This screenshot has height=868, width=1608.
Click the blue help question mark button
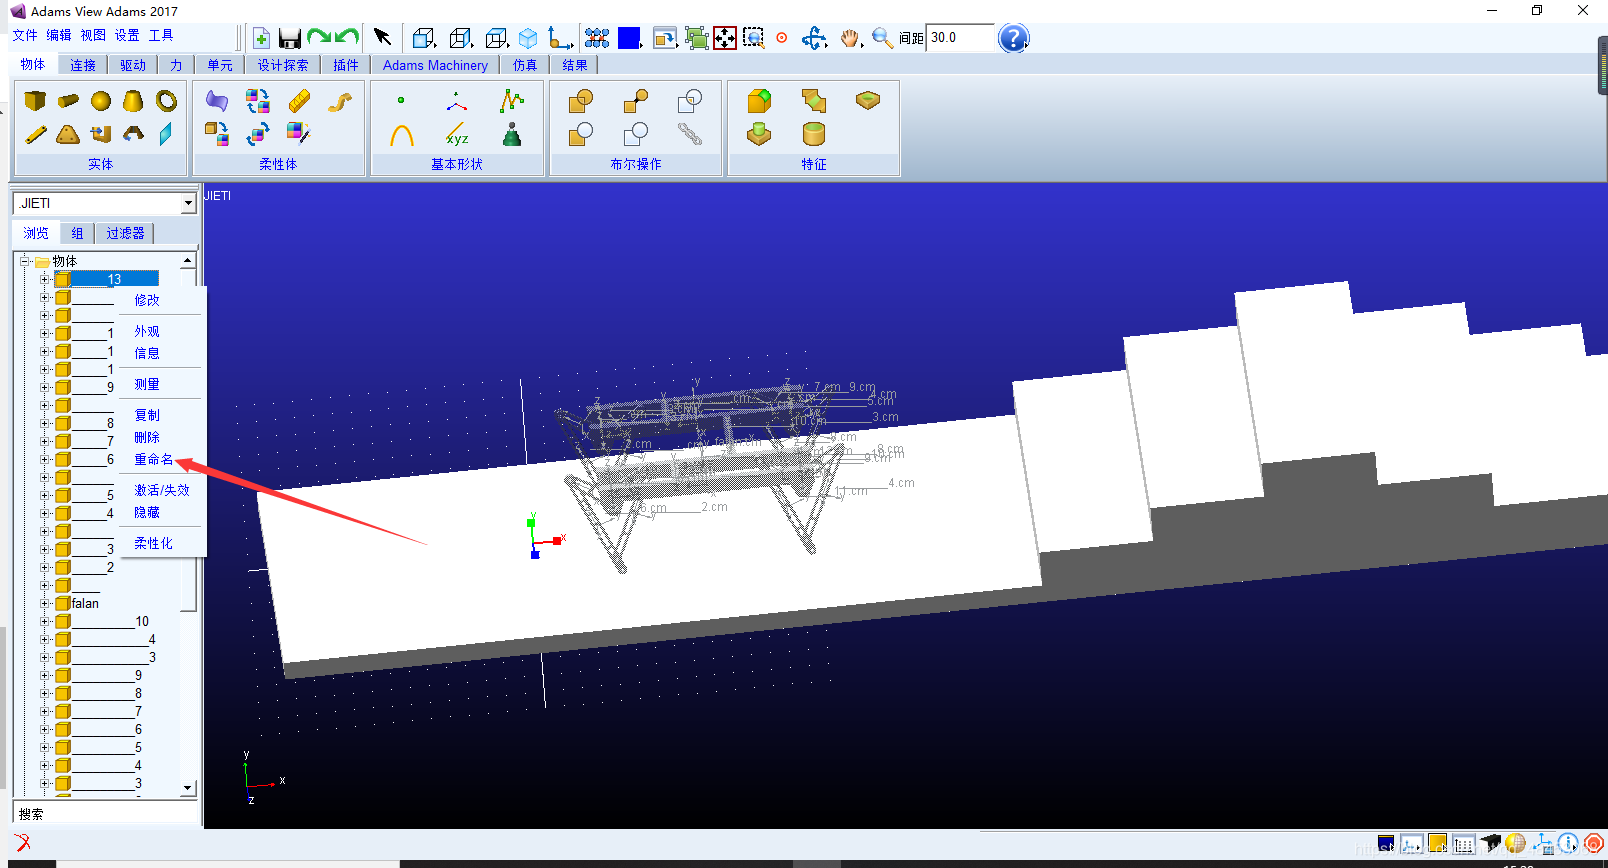pyautogui.click(x=1013, y=38)
